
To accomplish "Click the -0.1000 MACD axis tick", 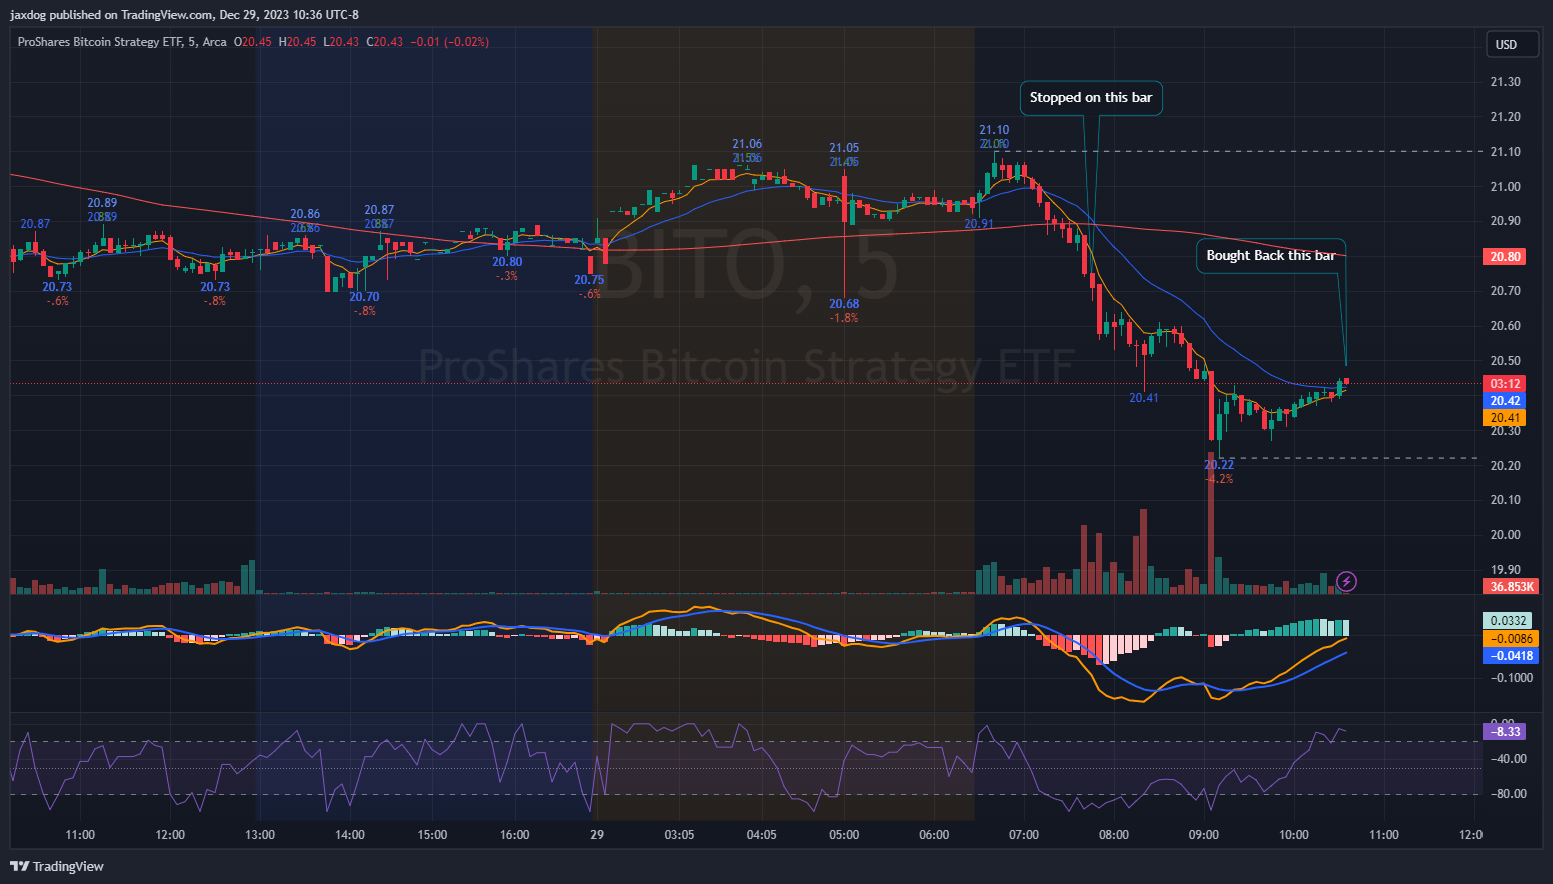I will click(1511, 678).
